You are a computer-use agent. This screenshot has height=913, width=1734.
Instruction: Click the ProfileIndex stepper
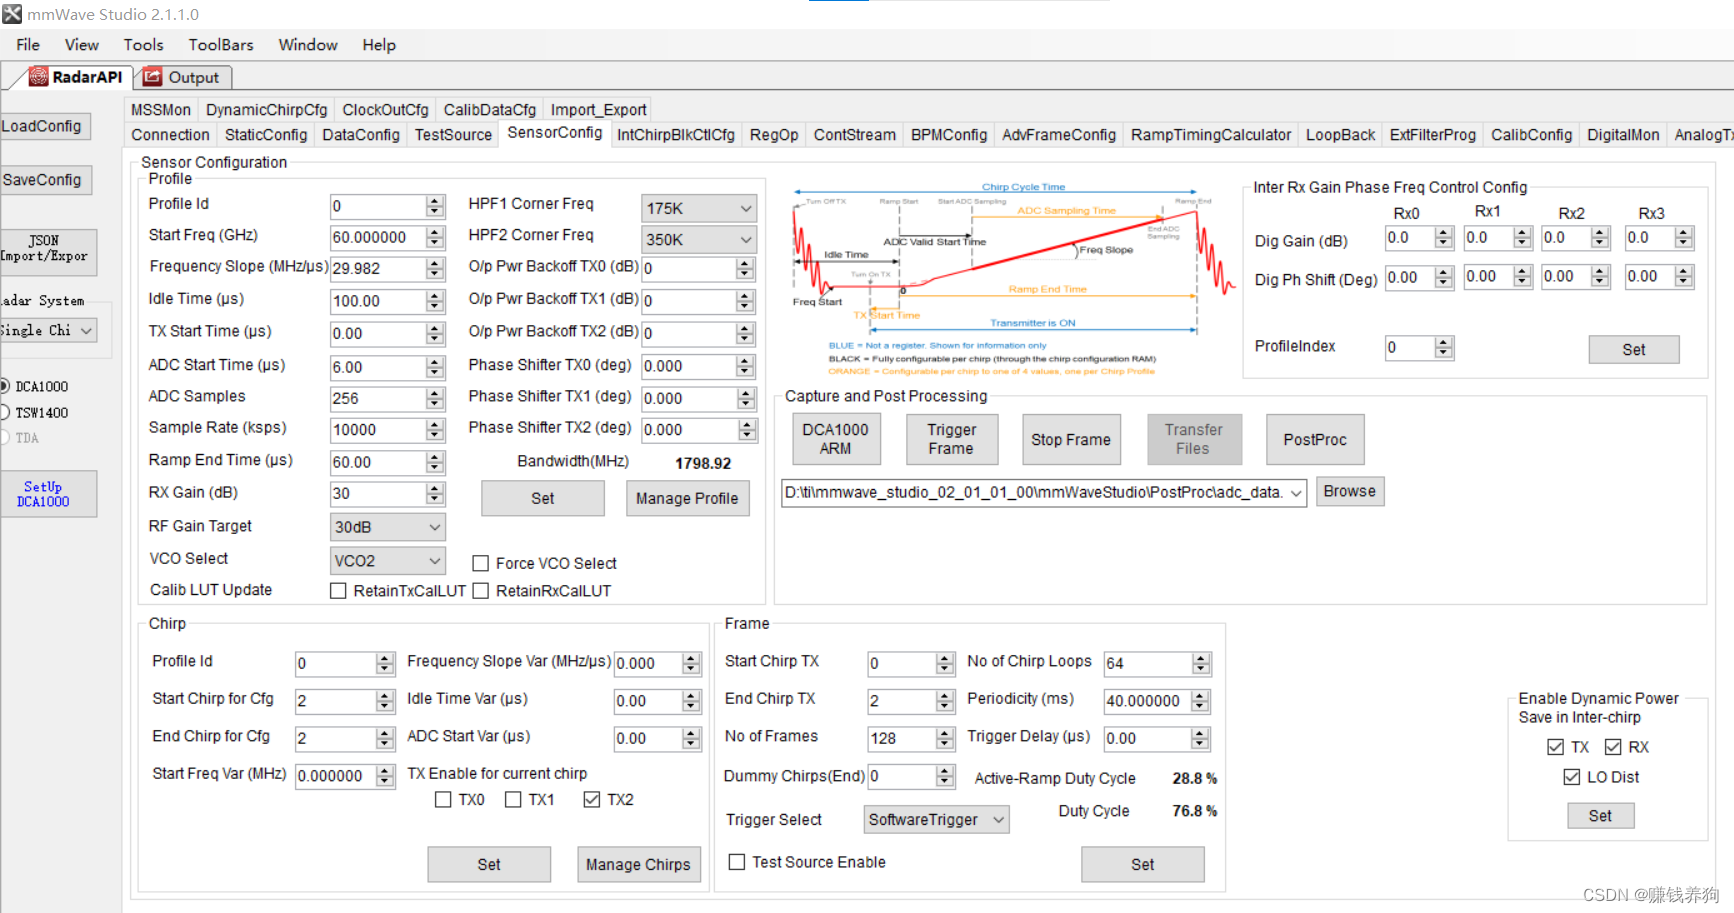(x=1442, y=347)
